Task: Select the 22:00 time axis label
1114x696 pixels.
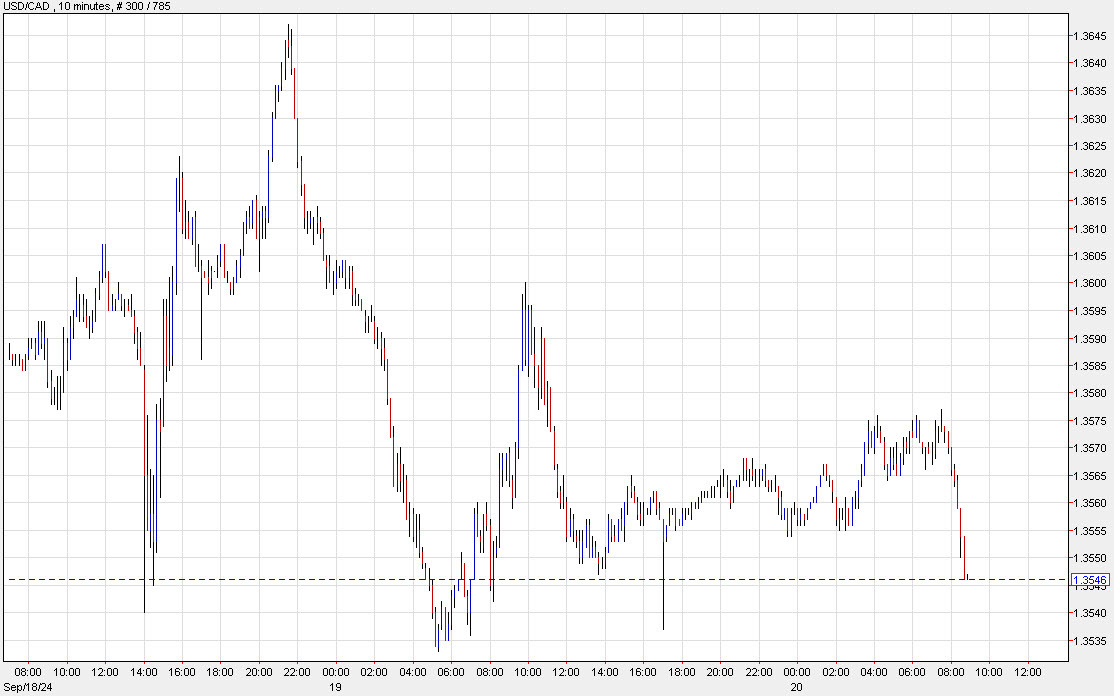Action: point(295,672)
